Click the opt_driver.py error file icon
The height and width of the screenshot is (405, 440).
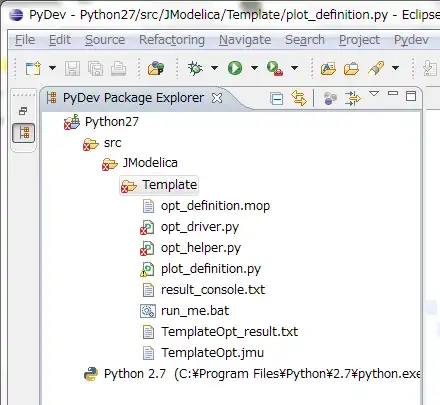(147, 227)
